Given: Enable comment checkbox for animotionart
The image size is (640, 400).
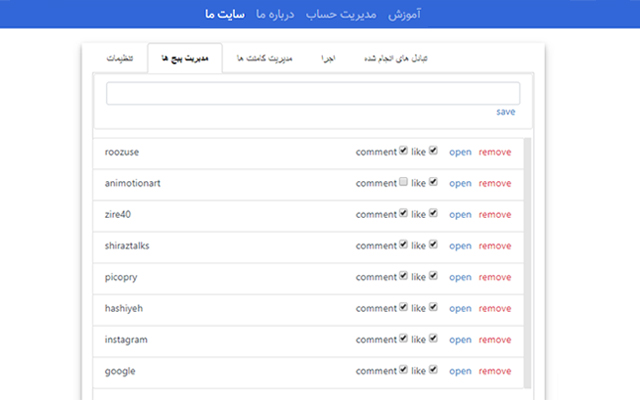Looking at the screenshot, I should 403,183.
